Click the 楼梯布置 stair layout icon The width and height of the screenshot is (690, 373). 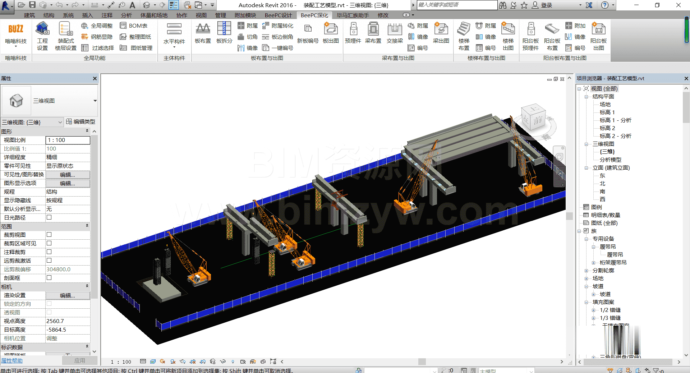tap(464, 36)
